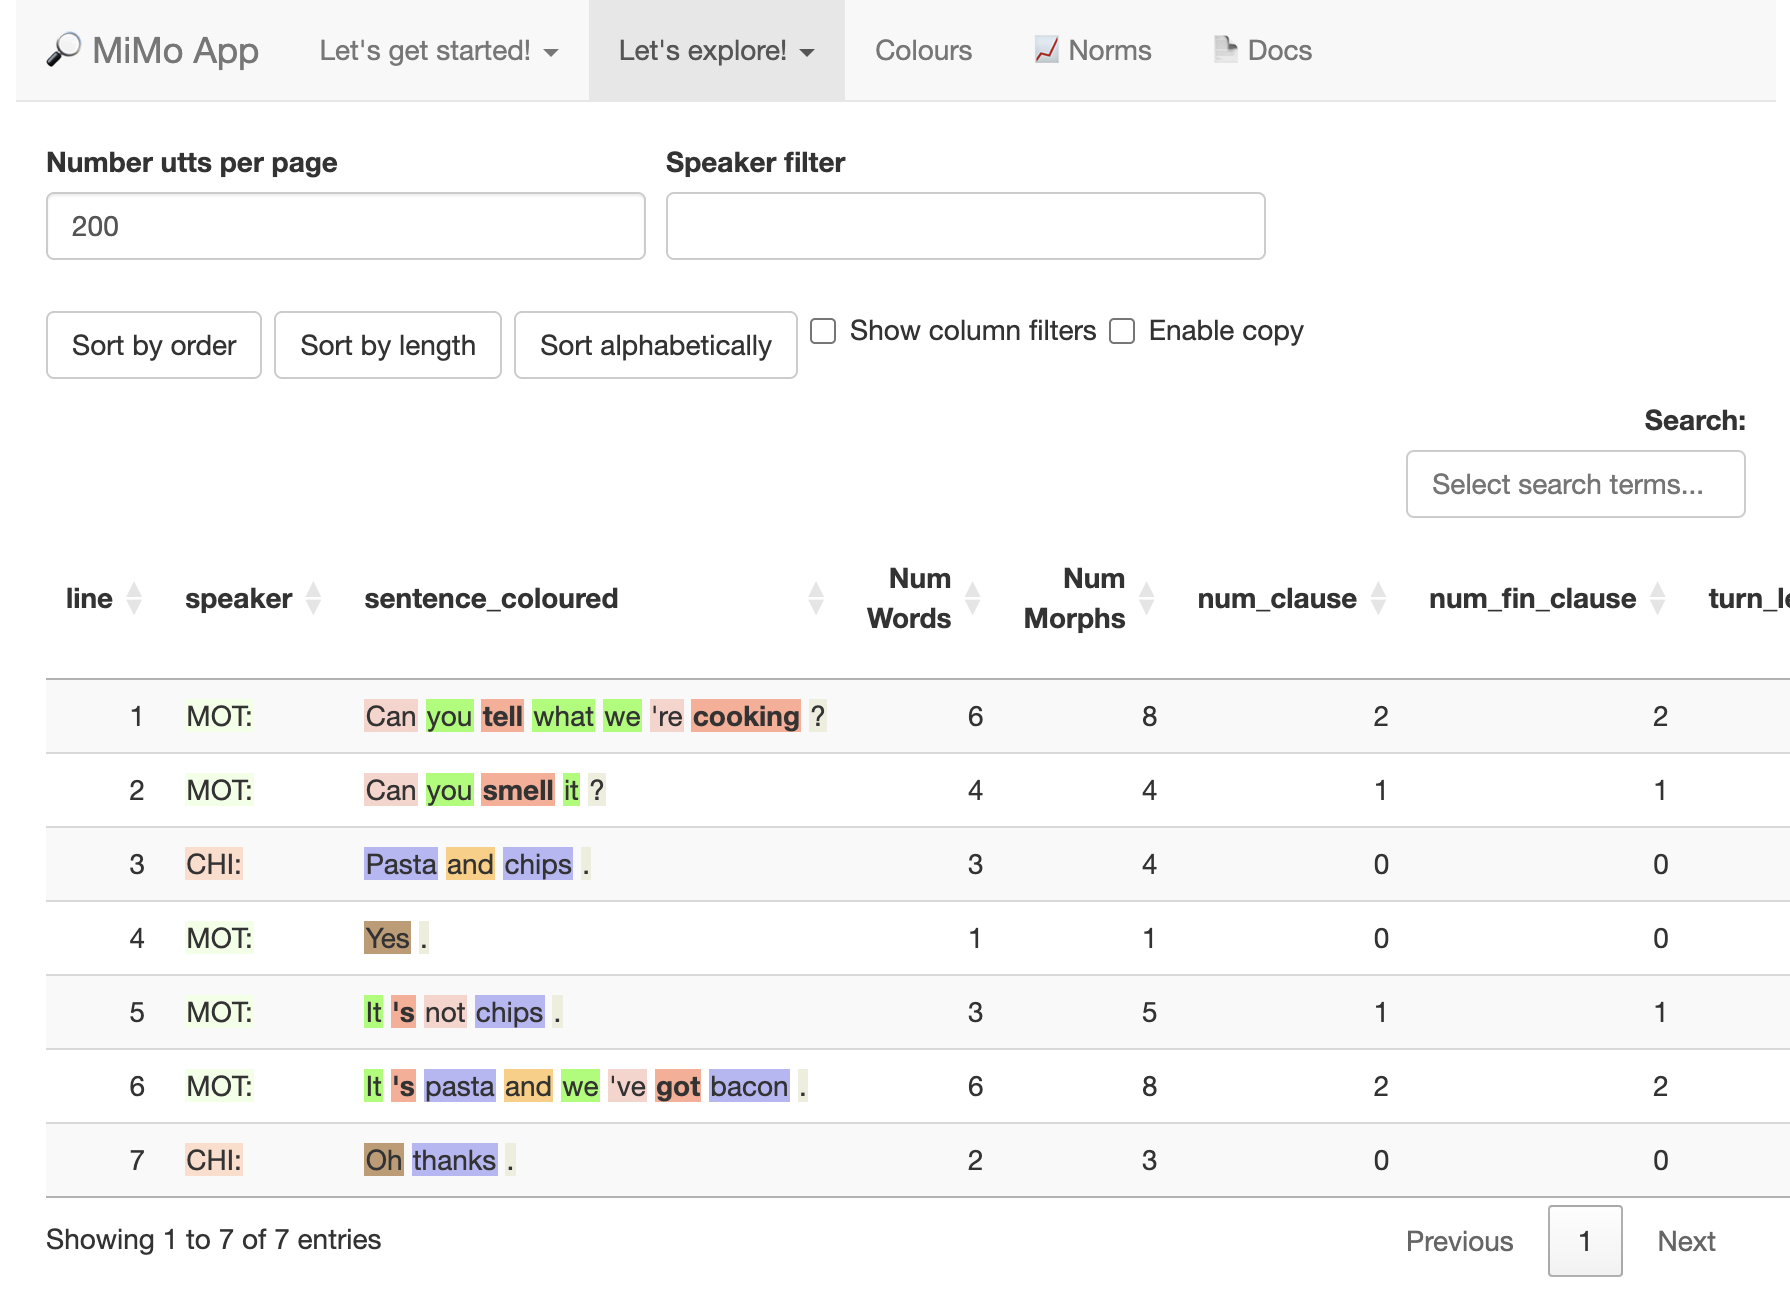The image size is (1790, 1292).
Task: Tick the Enable copy checkbox
Action: 1122,331
